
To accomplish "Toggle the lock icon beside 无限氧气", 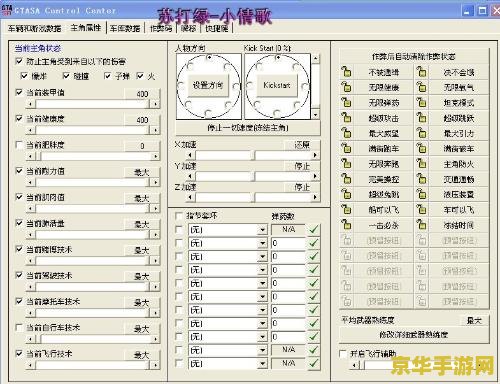I will 422,87.
